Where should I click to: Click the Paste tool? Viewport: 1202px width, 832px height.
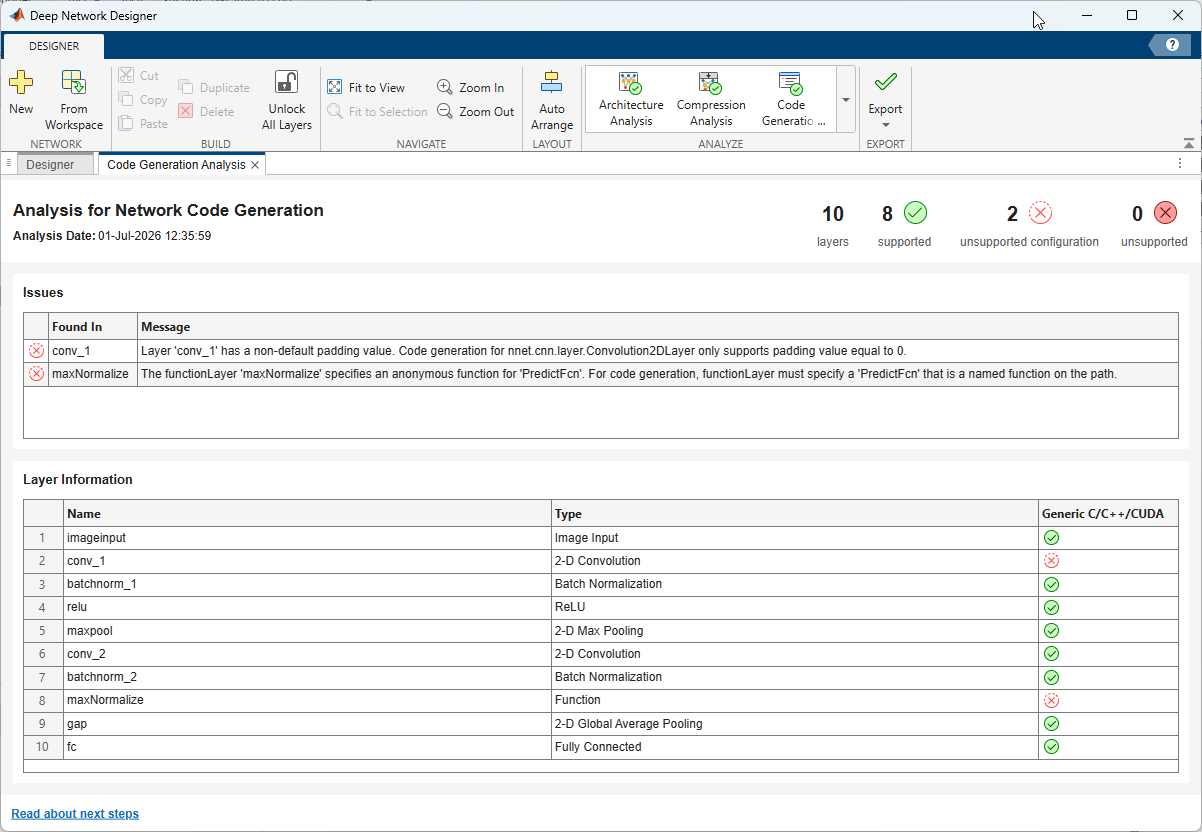pos(142,124)
